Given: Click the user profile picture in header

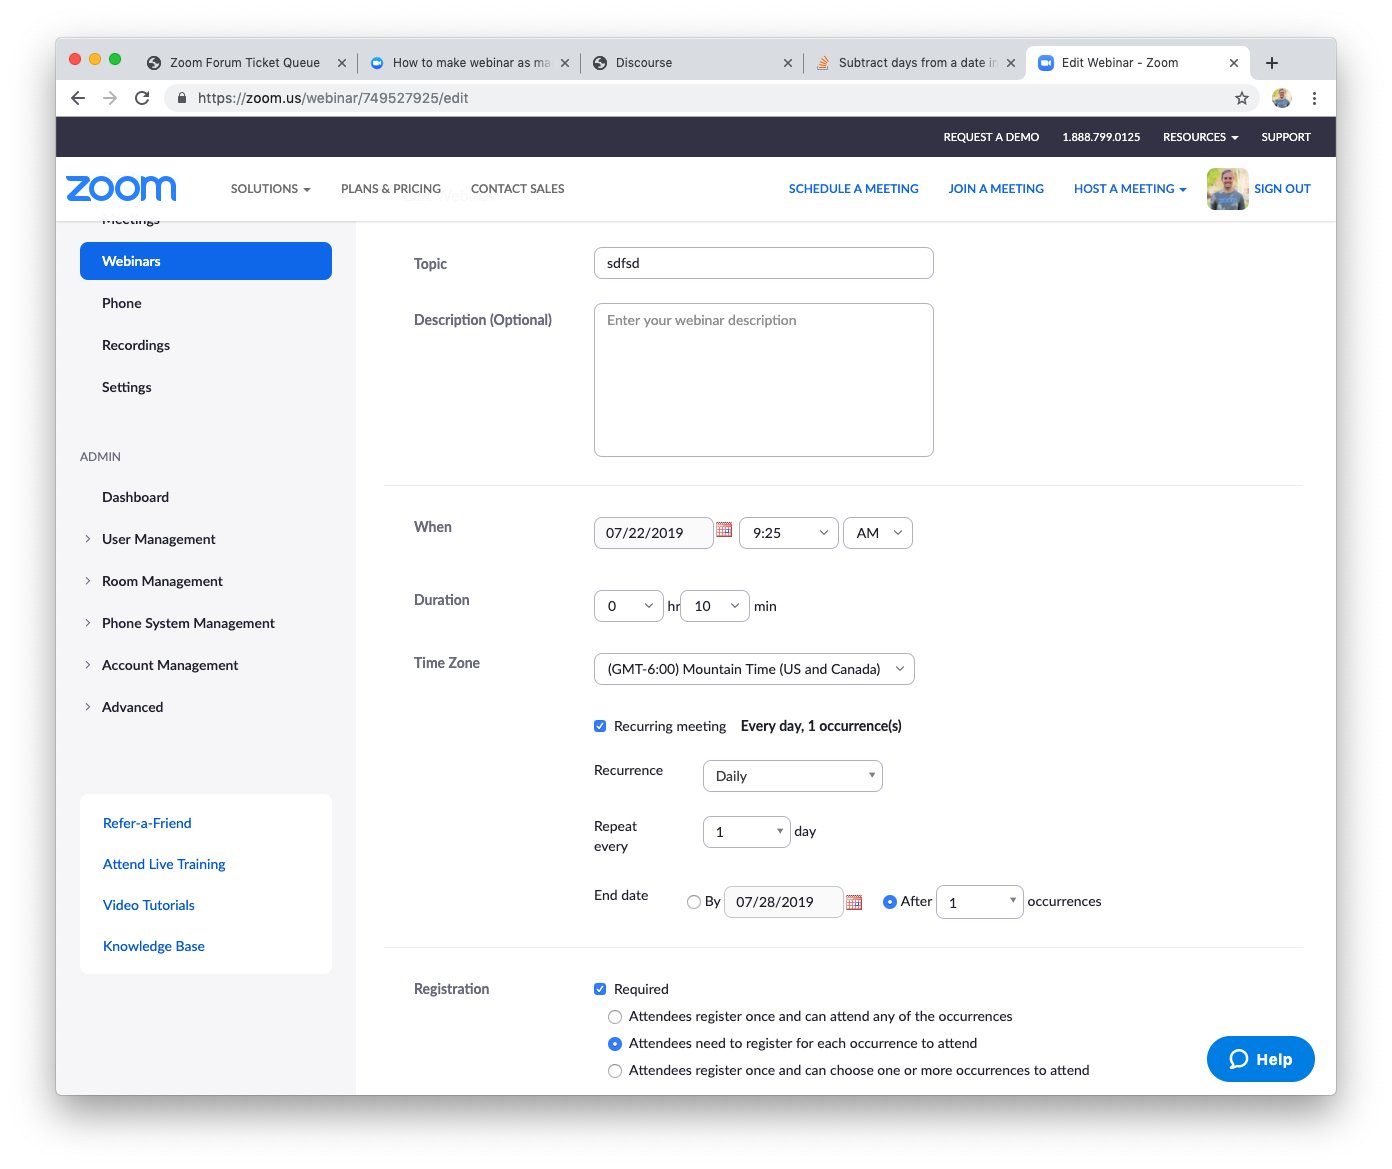Looking at the screenshot, I should tap(1227, 189).
